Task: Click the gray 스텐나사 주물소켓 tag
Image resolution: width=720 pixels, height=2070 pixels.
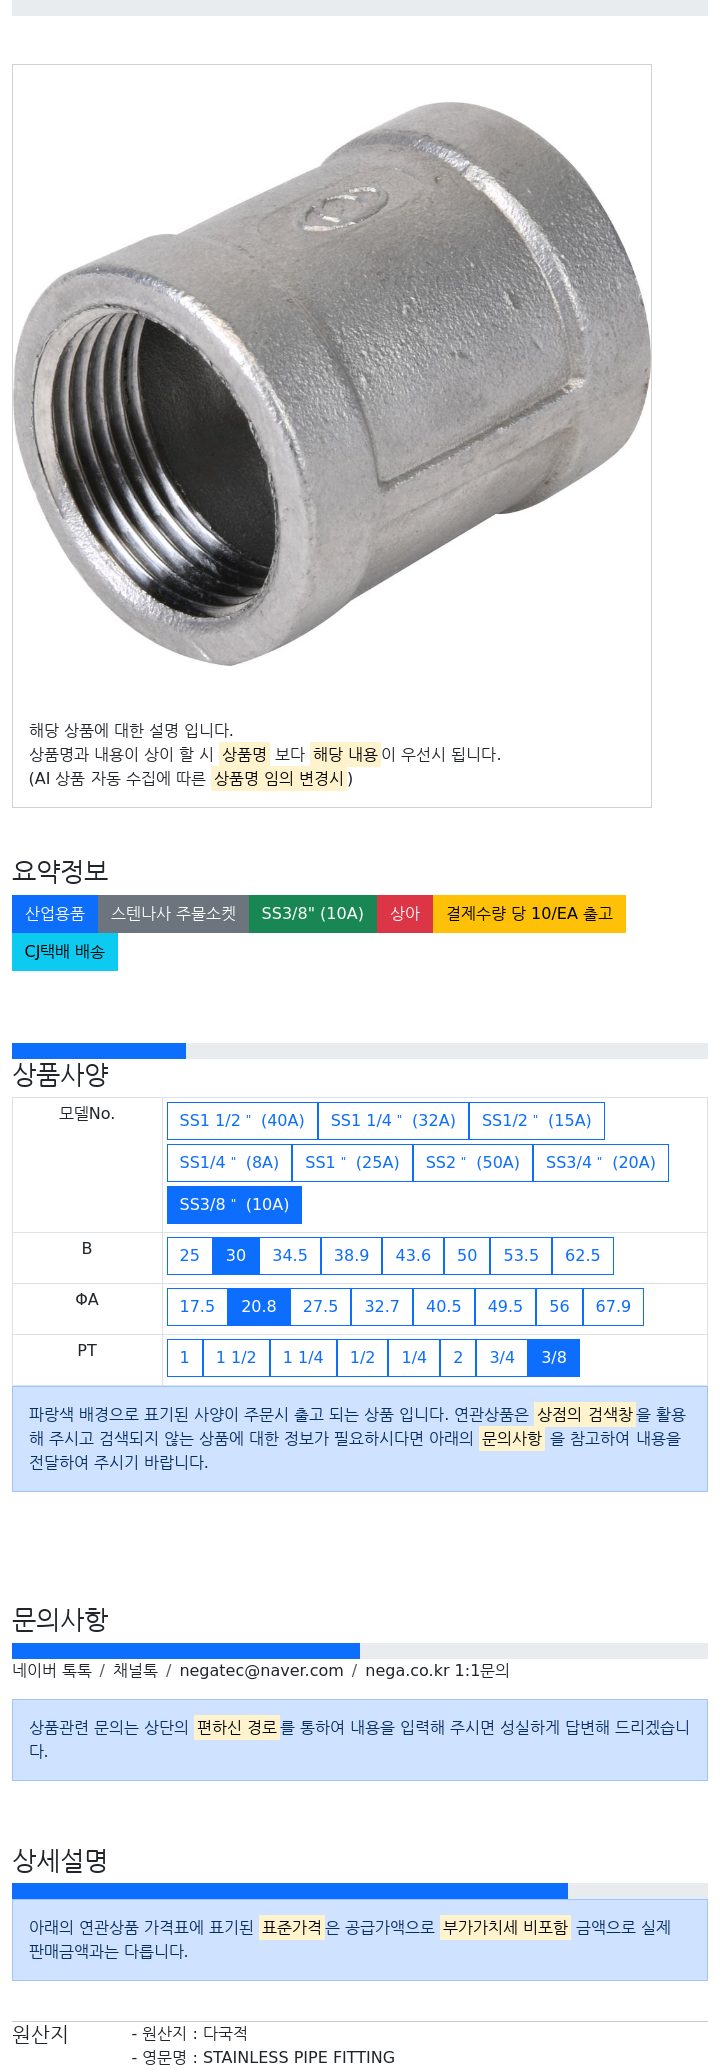Action: tap(173, 913)
